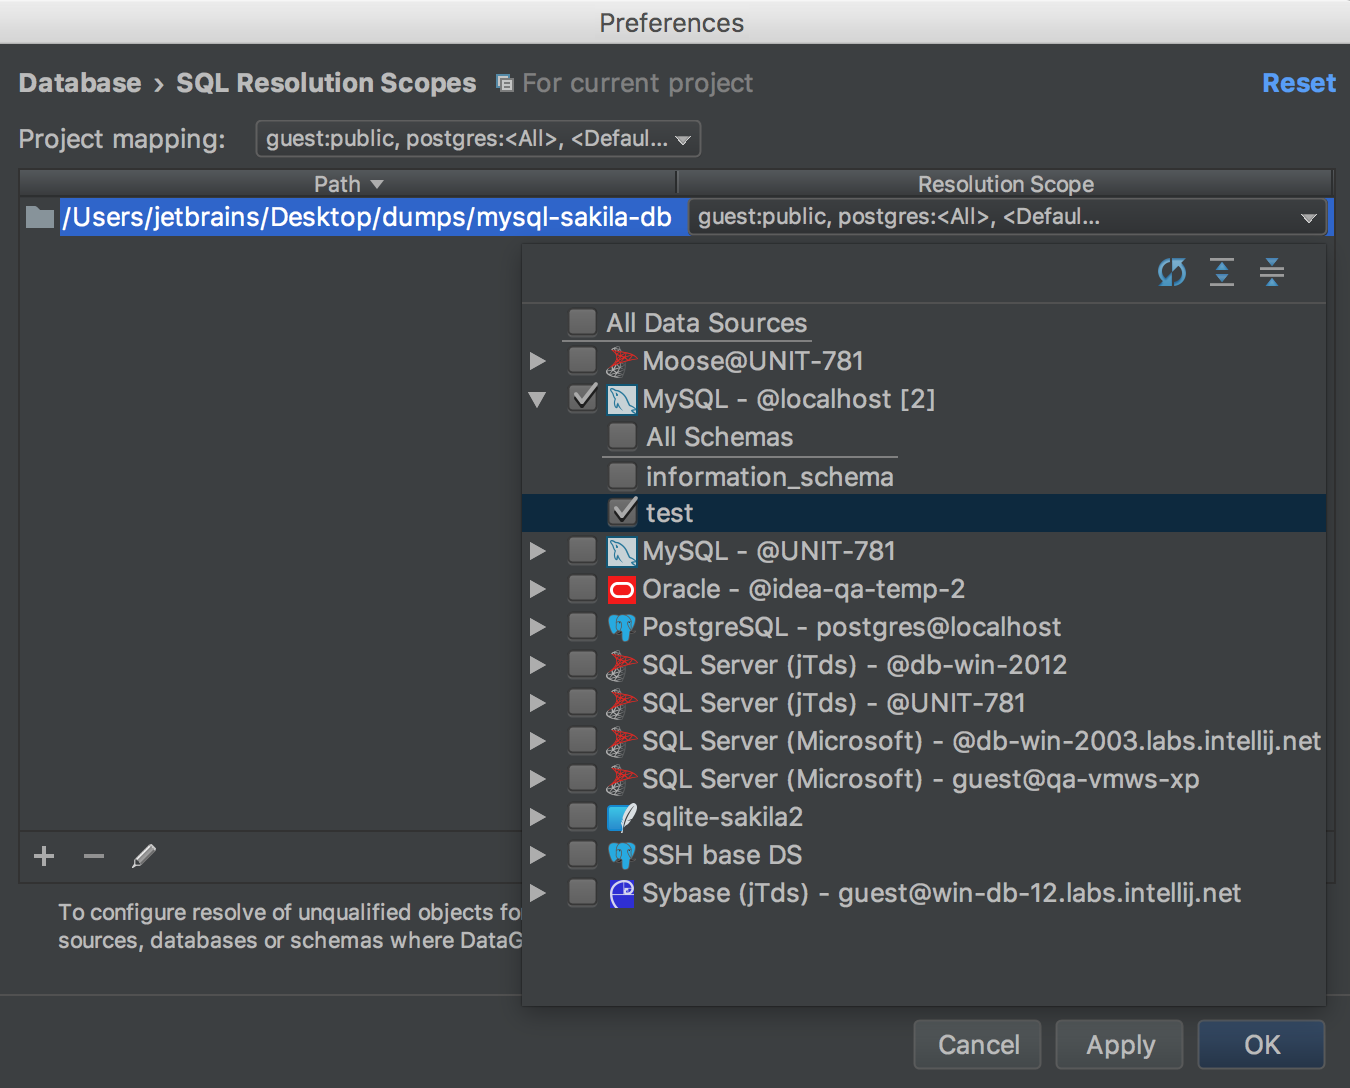The image size is (1350, 1088).
Task: Expand the SSH base DS node
Action: tap(538, 855)
